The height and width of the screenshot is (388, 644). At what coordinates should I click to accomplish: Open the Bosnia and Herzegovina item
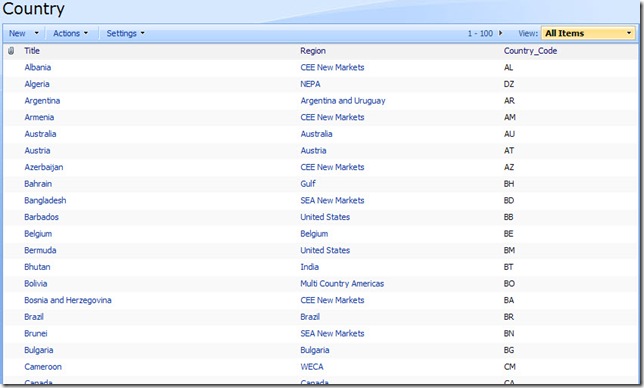point(68,300)
